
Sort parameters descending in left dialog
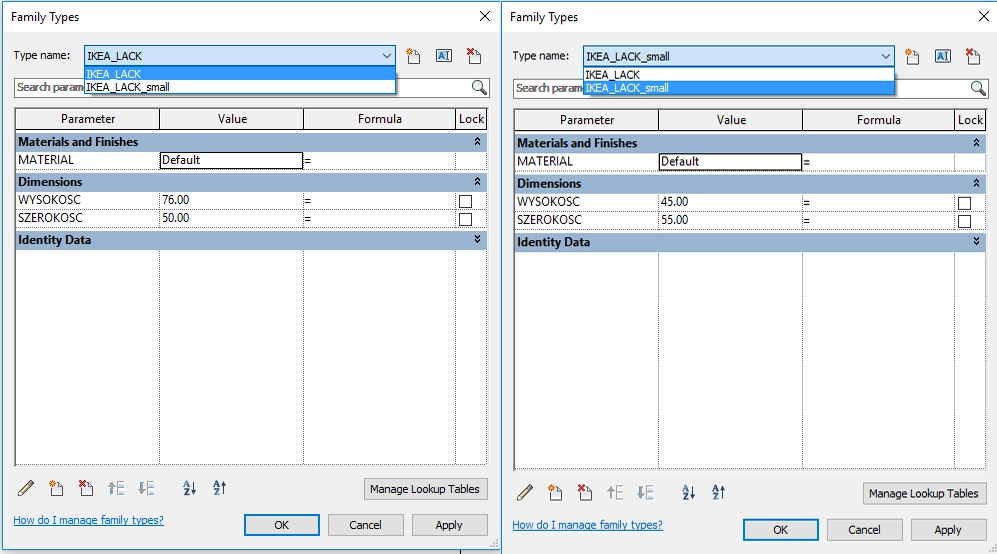click(x=219, y=488)
